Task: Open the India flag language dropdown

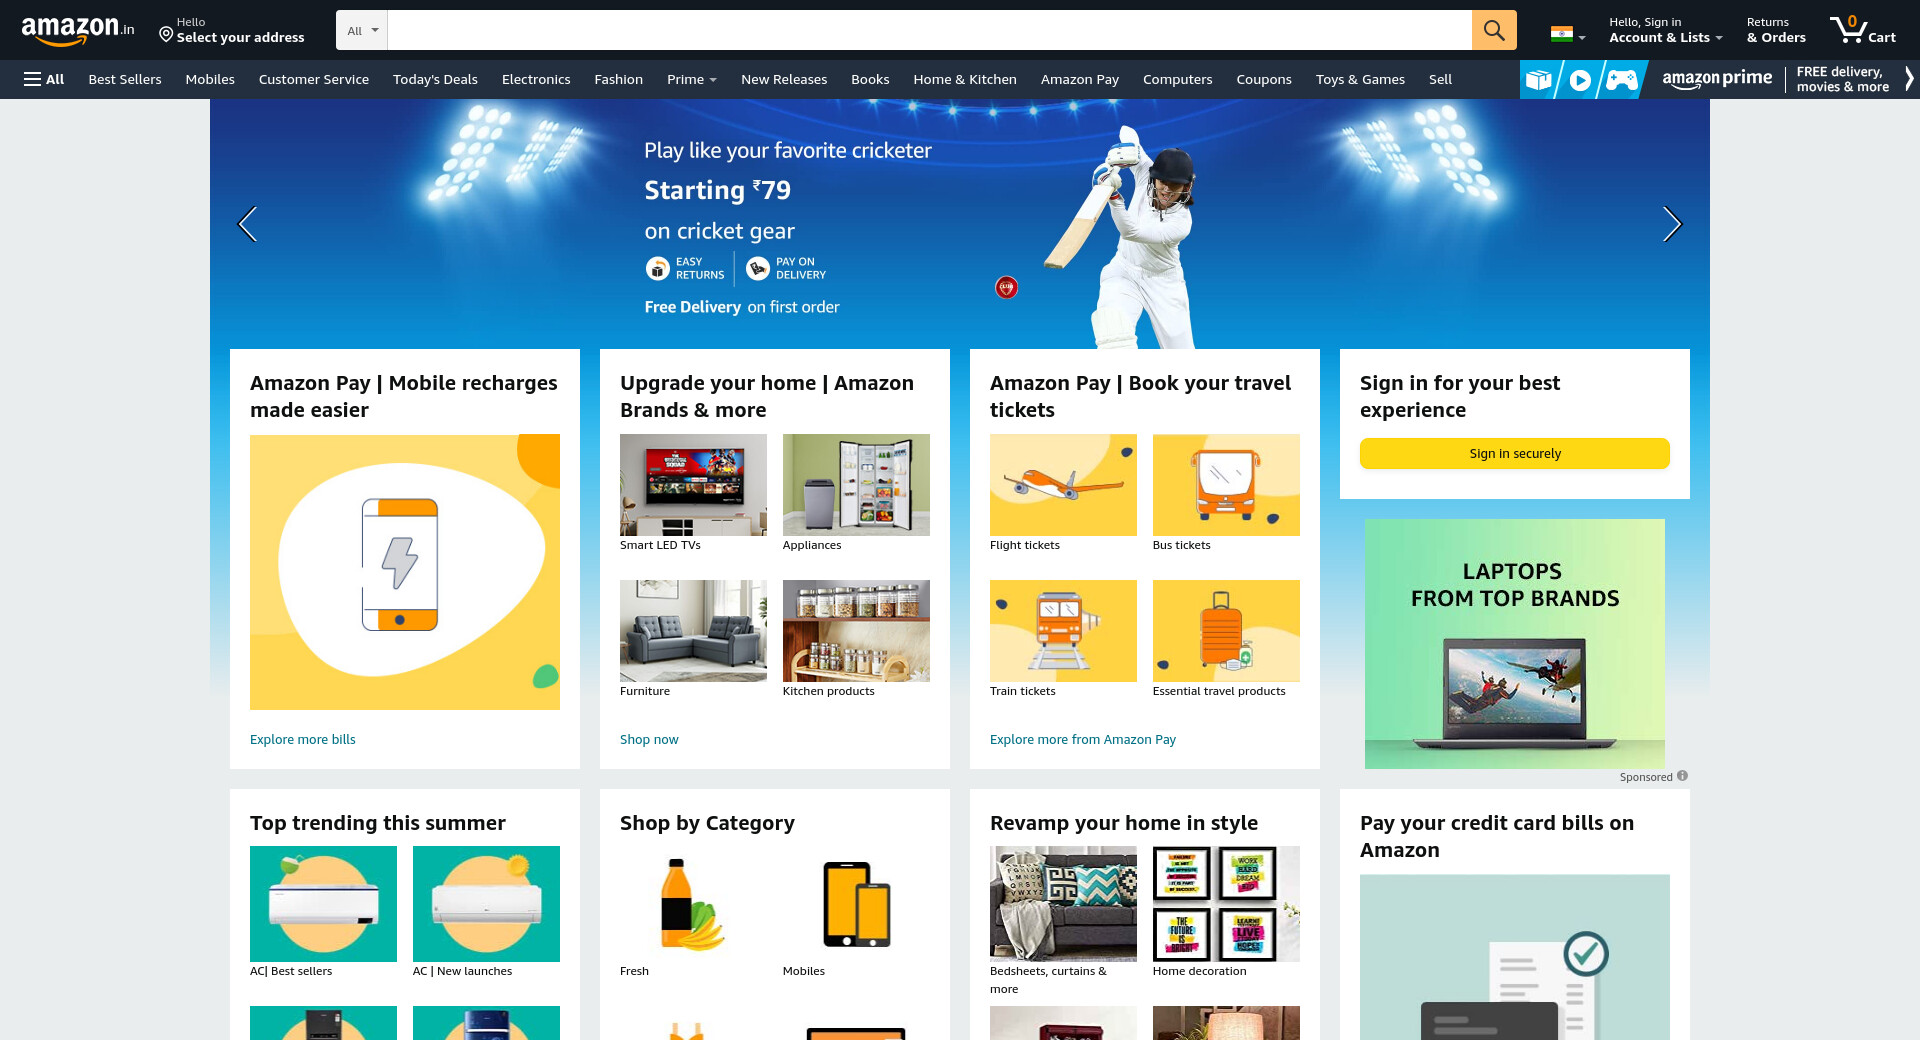Action: pos(1567,34)
